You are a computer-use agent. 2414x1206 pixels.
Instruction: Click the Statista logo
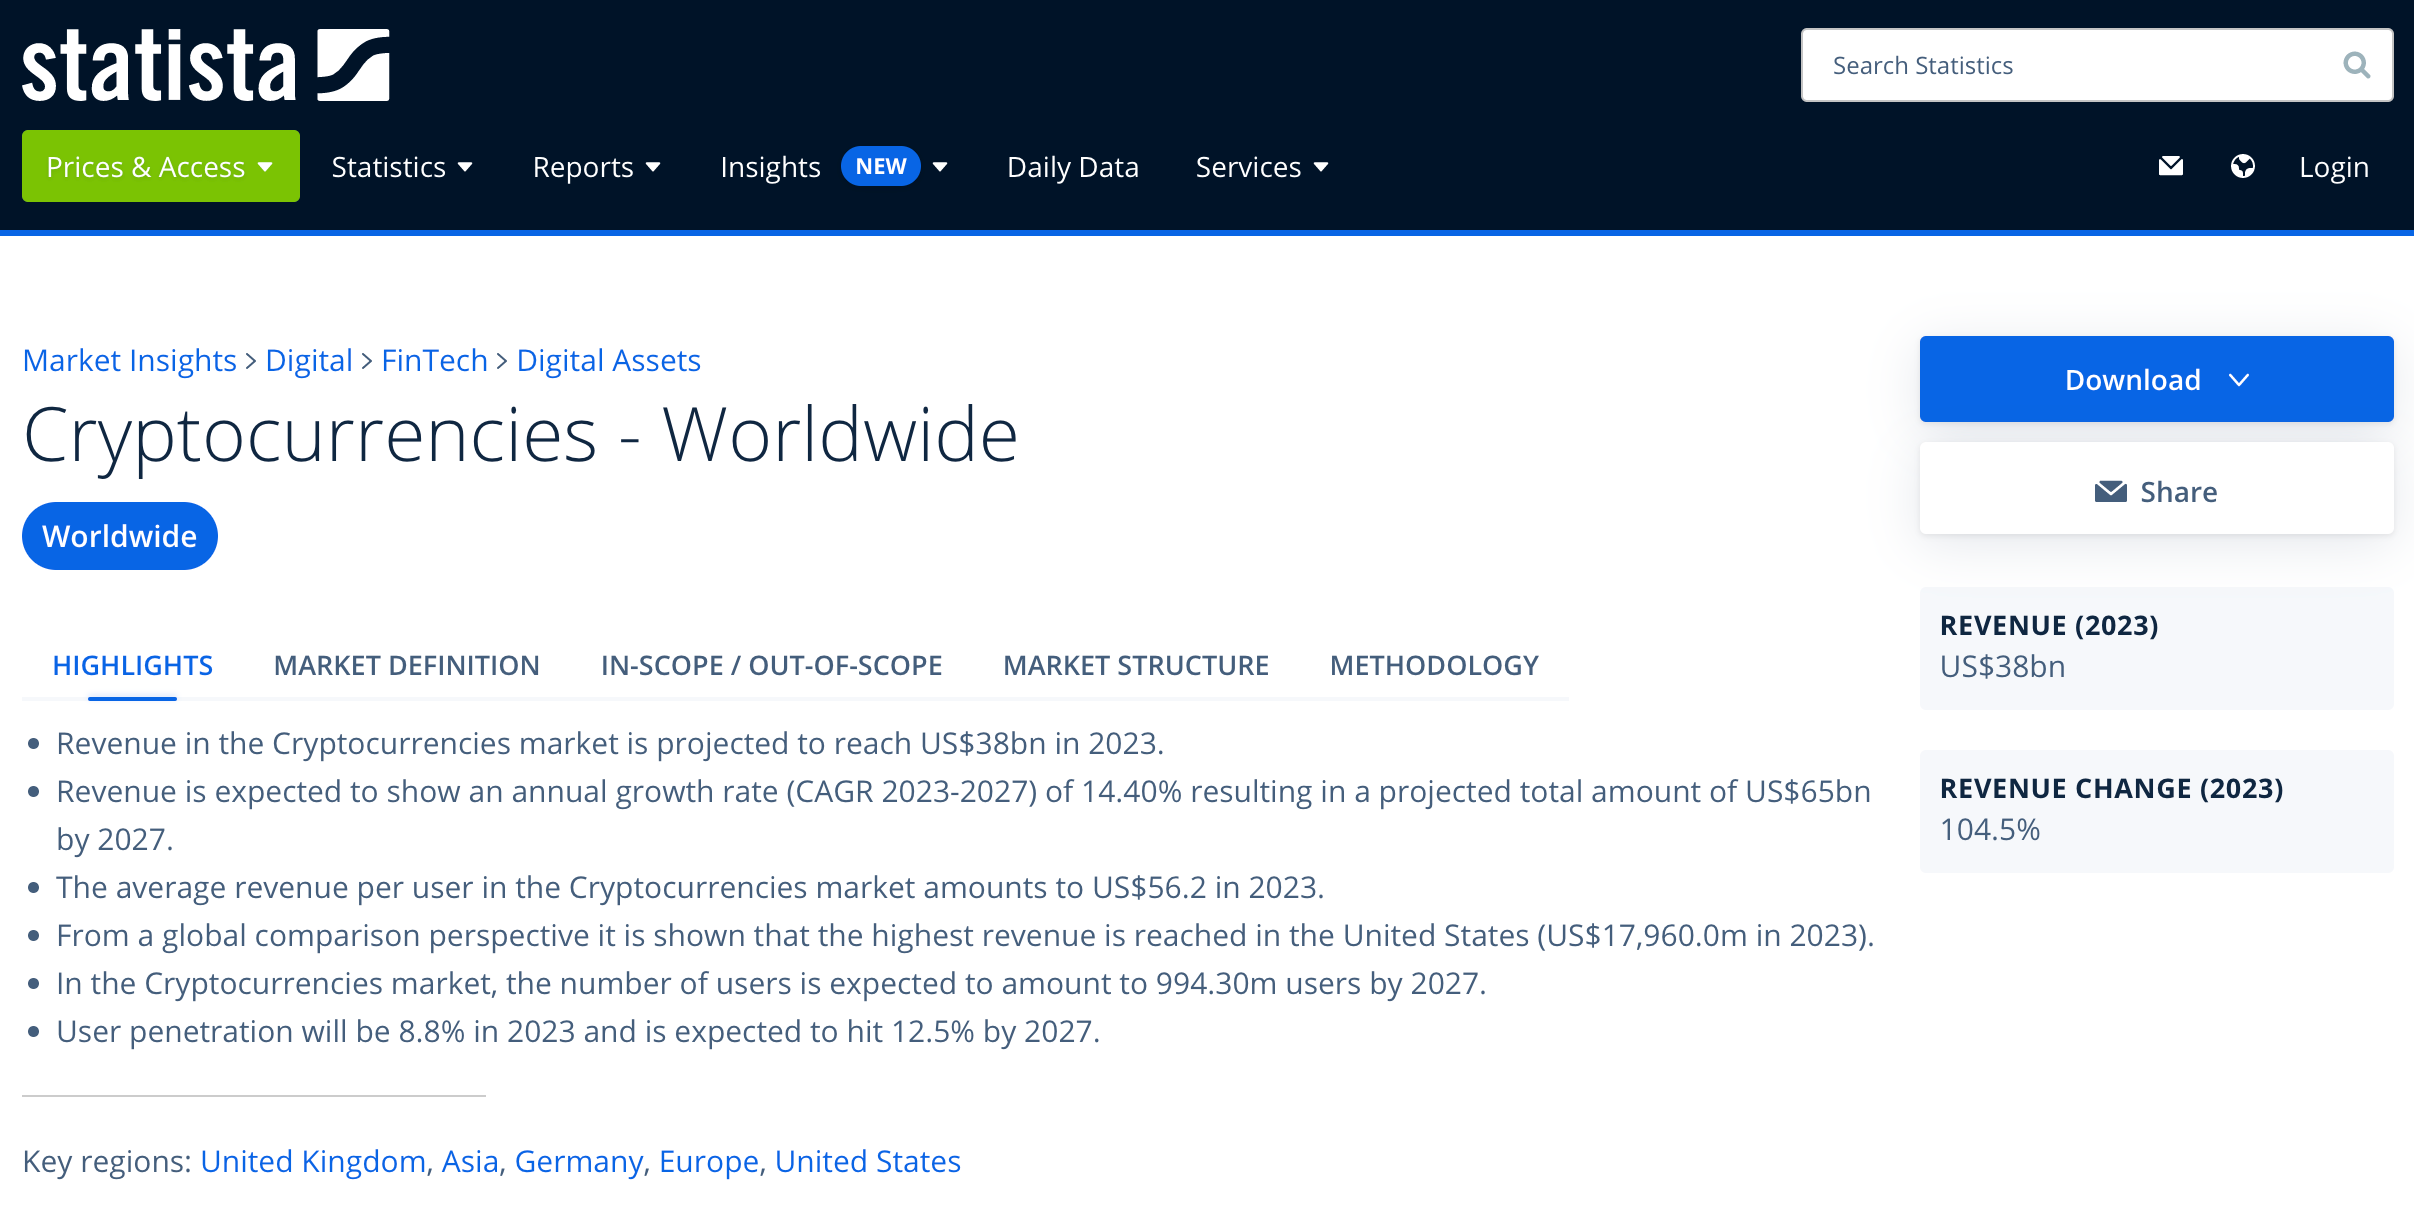click(205, 66)
